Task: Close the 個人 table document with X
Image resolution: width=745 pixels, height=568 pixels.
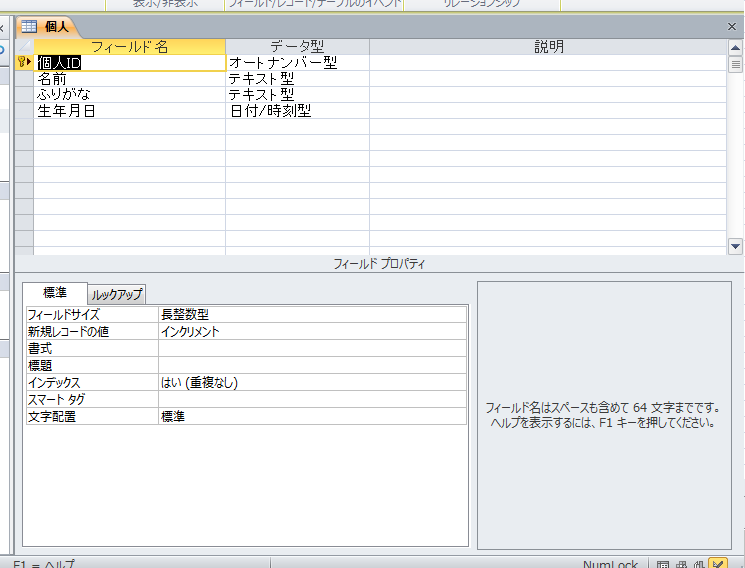Action: pos(732,27)
